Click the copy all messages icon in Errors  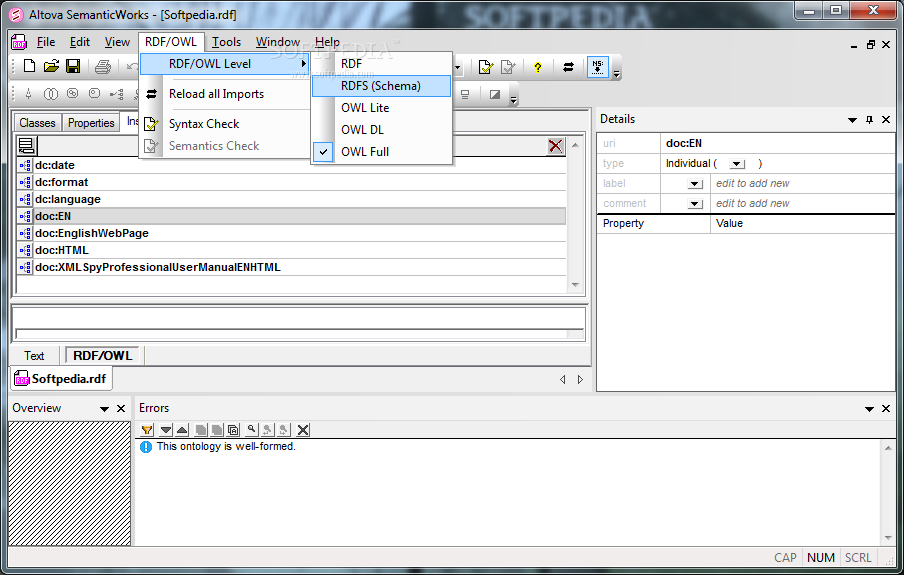coord(233,430)
